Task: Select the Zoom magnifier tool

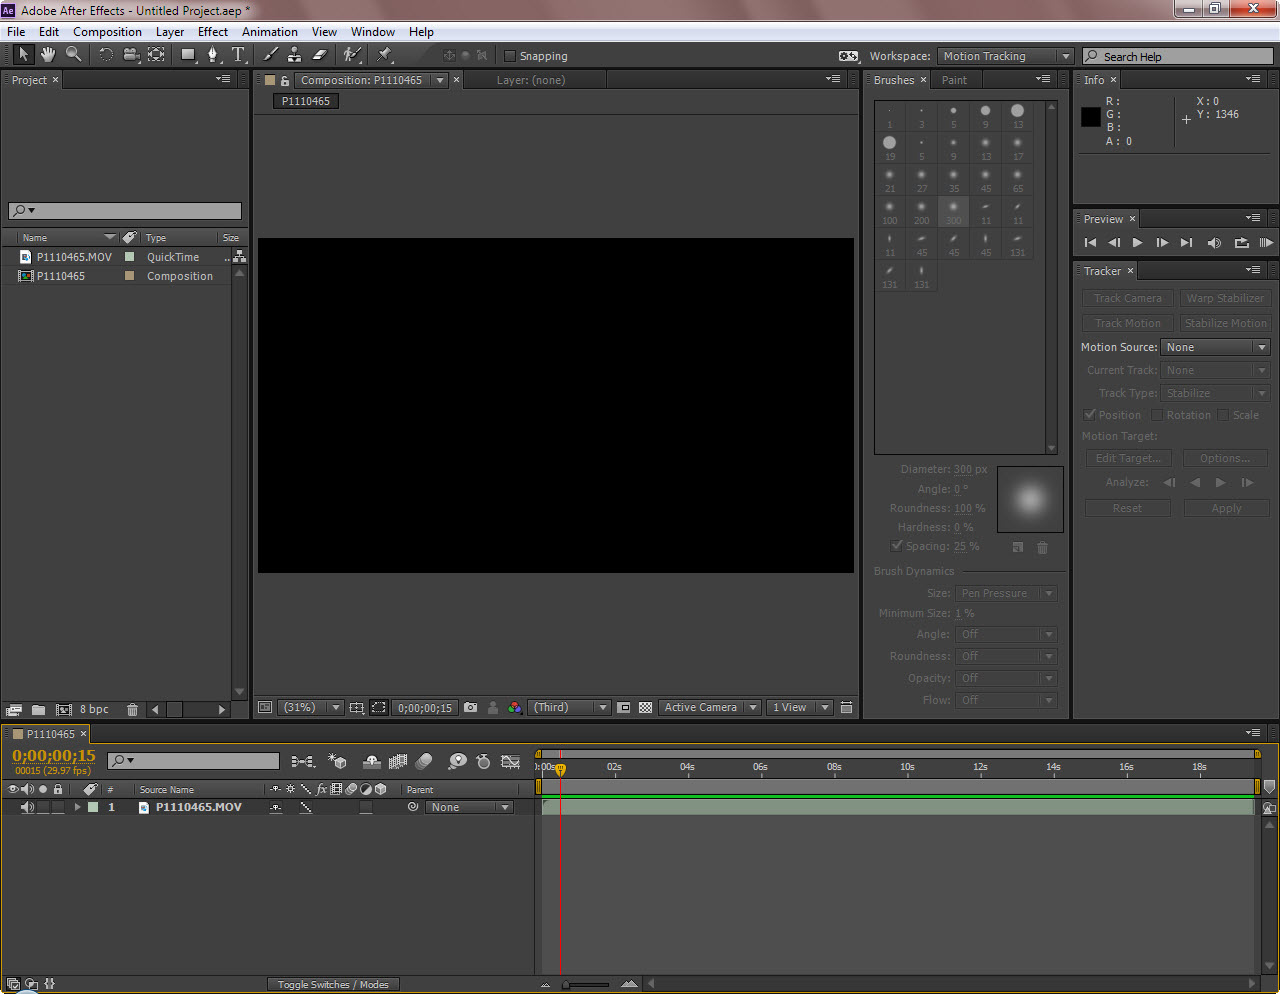Action: 73,55
